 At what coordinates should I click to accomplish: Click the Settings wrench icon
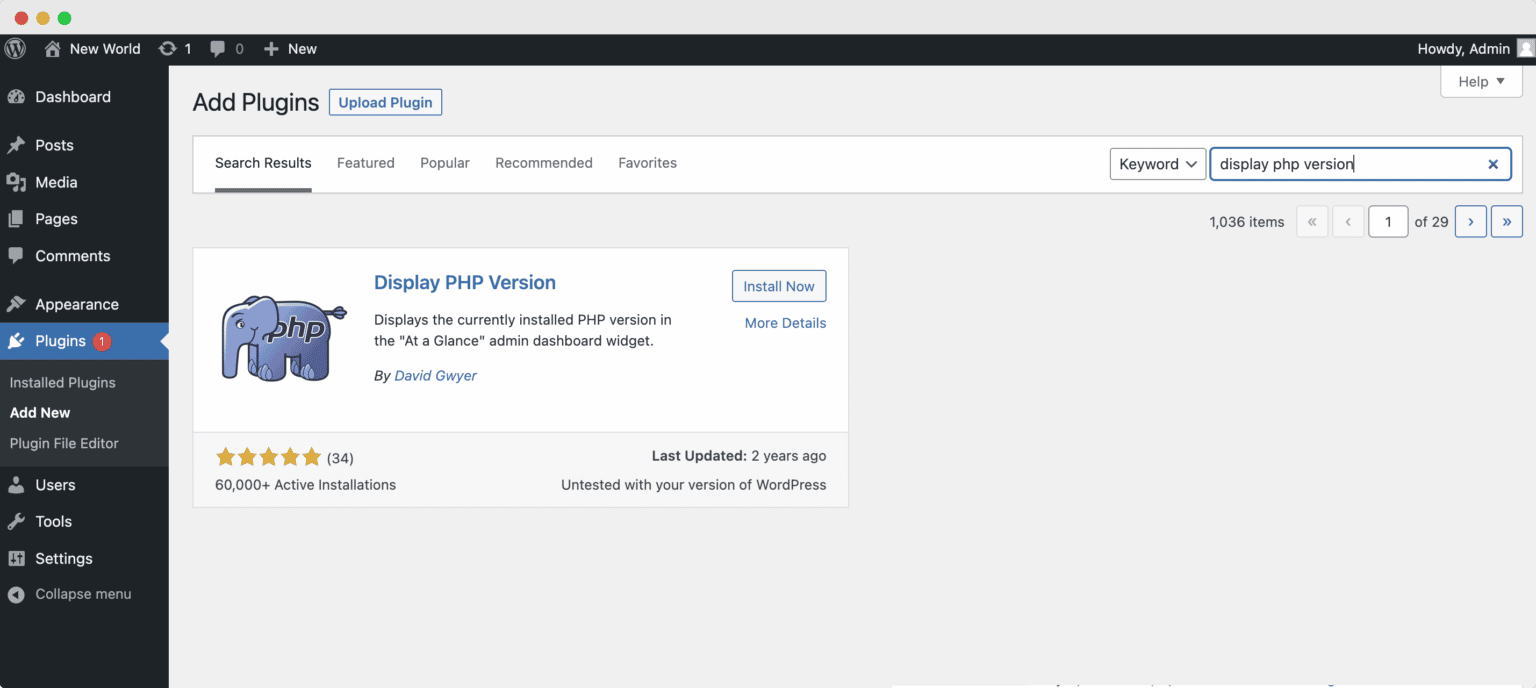coord(18,558)
